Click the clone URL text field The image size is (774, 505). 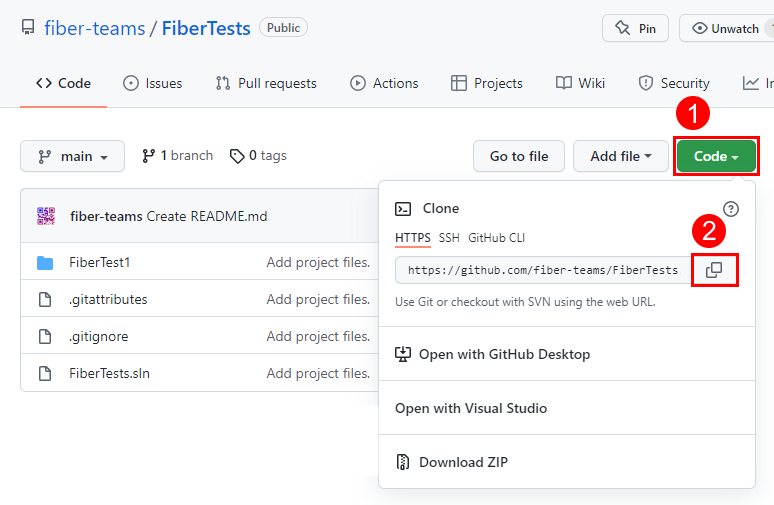(x=543, y=270)
